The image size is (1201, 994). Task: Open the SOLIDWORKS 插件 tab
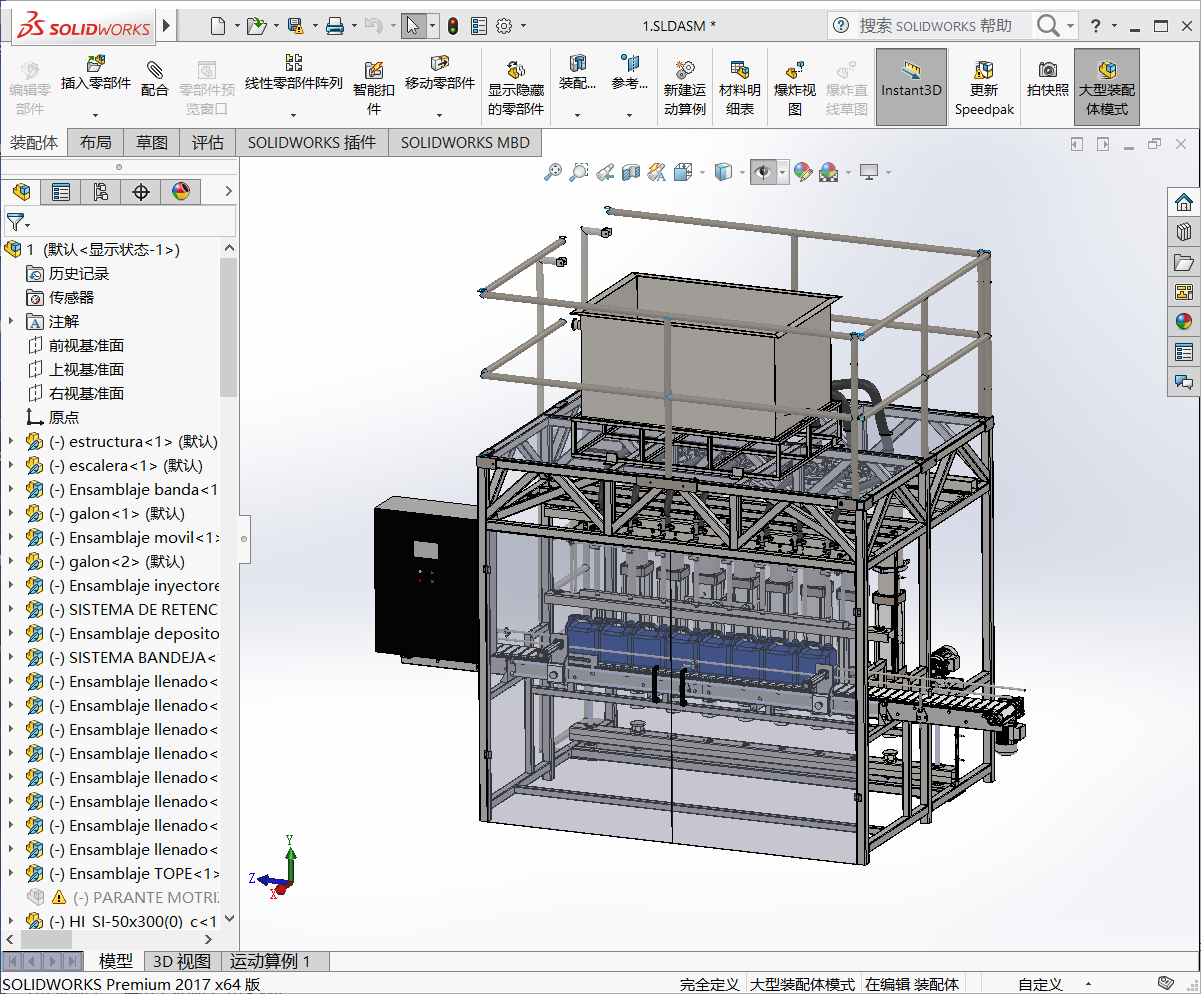(x=311, y=143)
